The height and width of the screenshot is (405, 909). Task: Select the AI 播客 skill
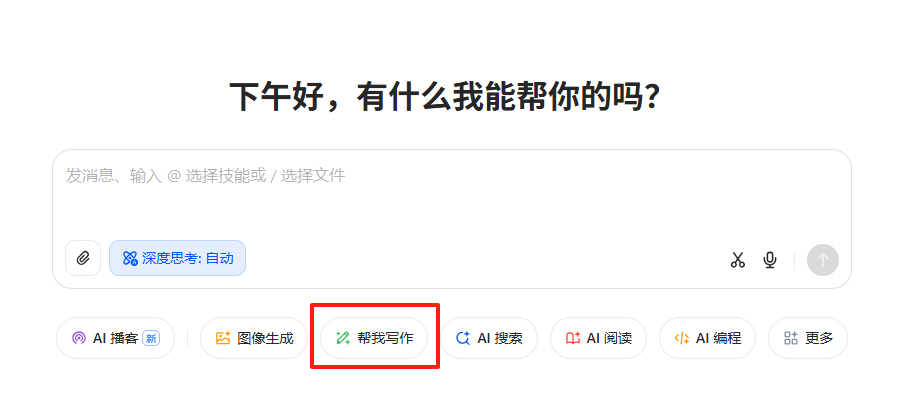click(x=115, y=338)
